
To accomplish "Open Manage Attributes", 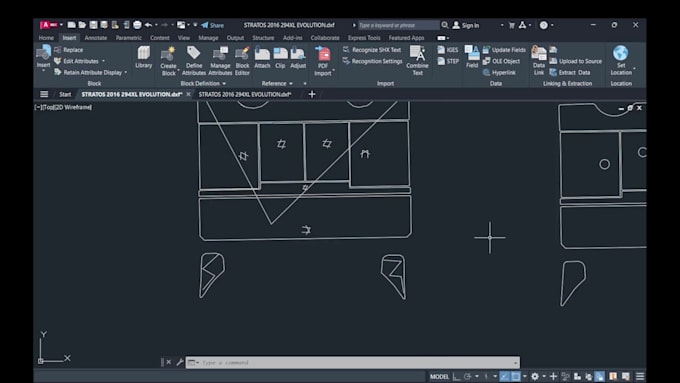I will click(220, 61).
